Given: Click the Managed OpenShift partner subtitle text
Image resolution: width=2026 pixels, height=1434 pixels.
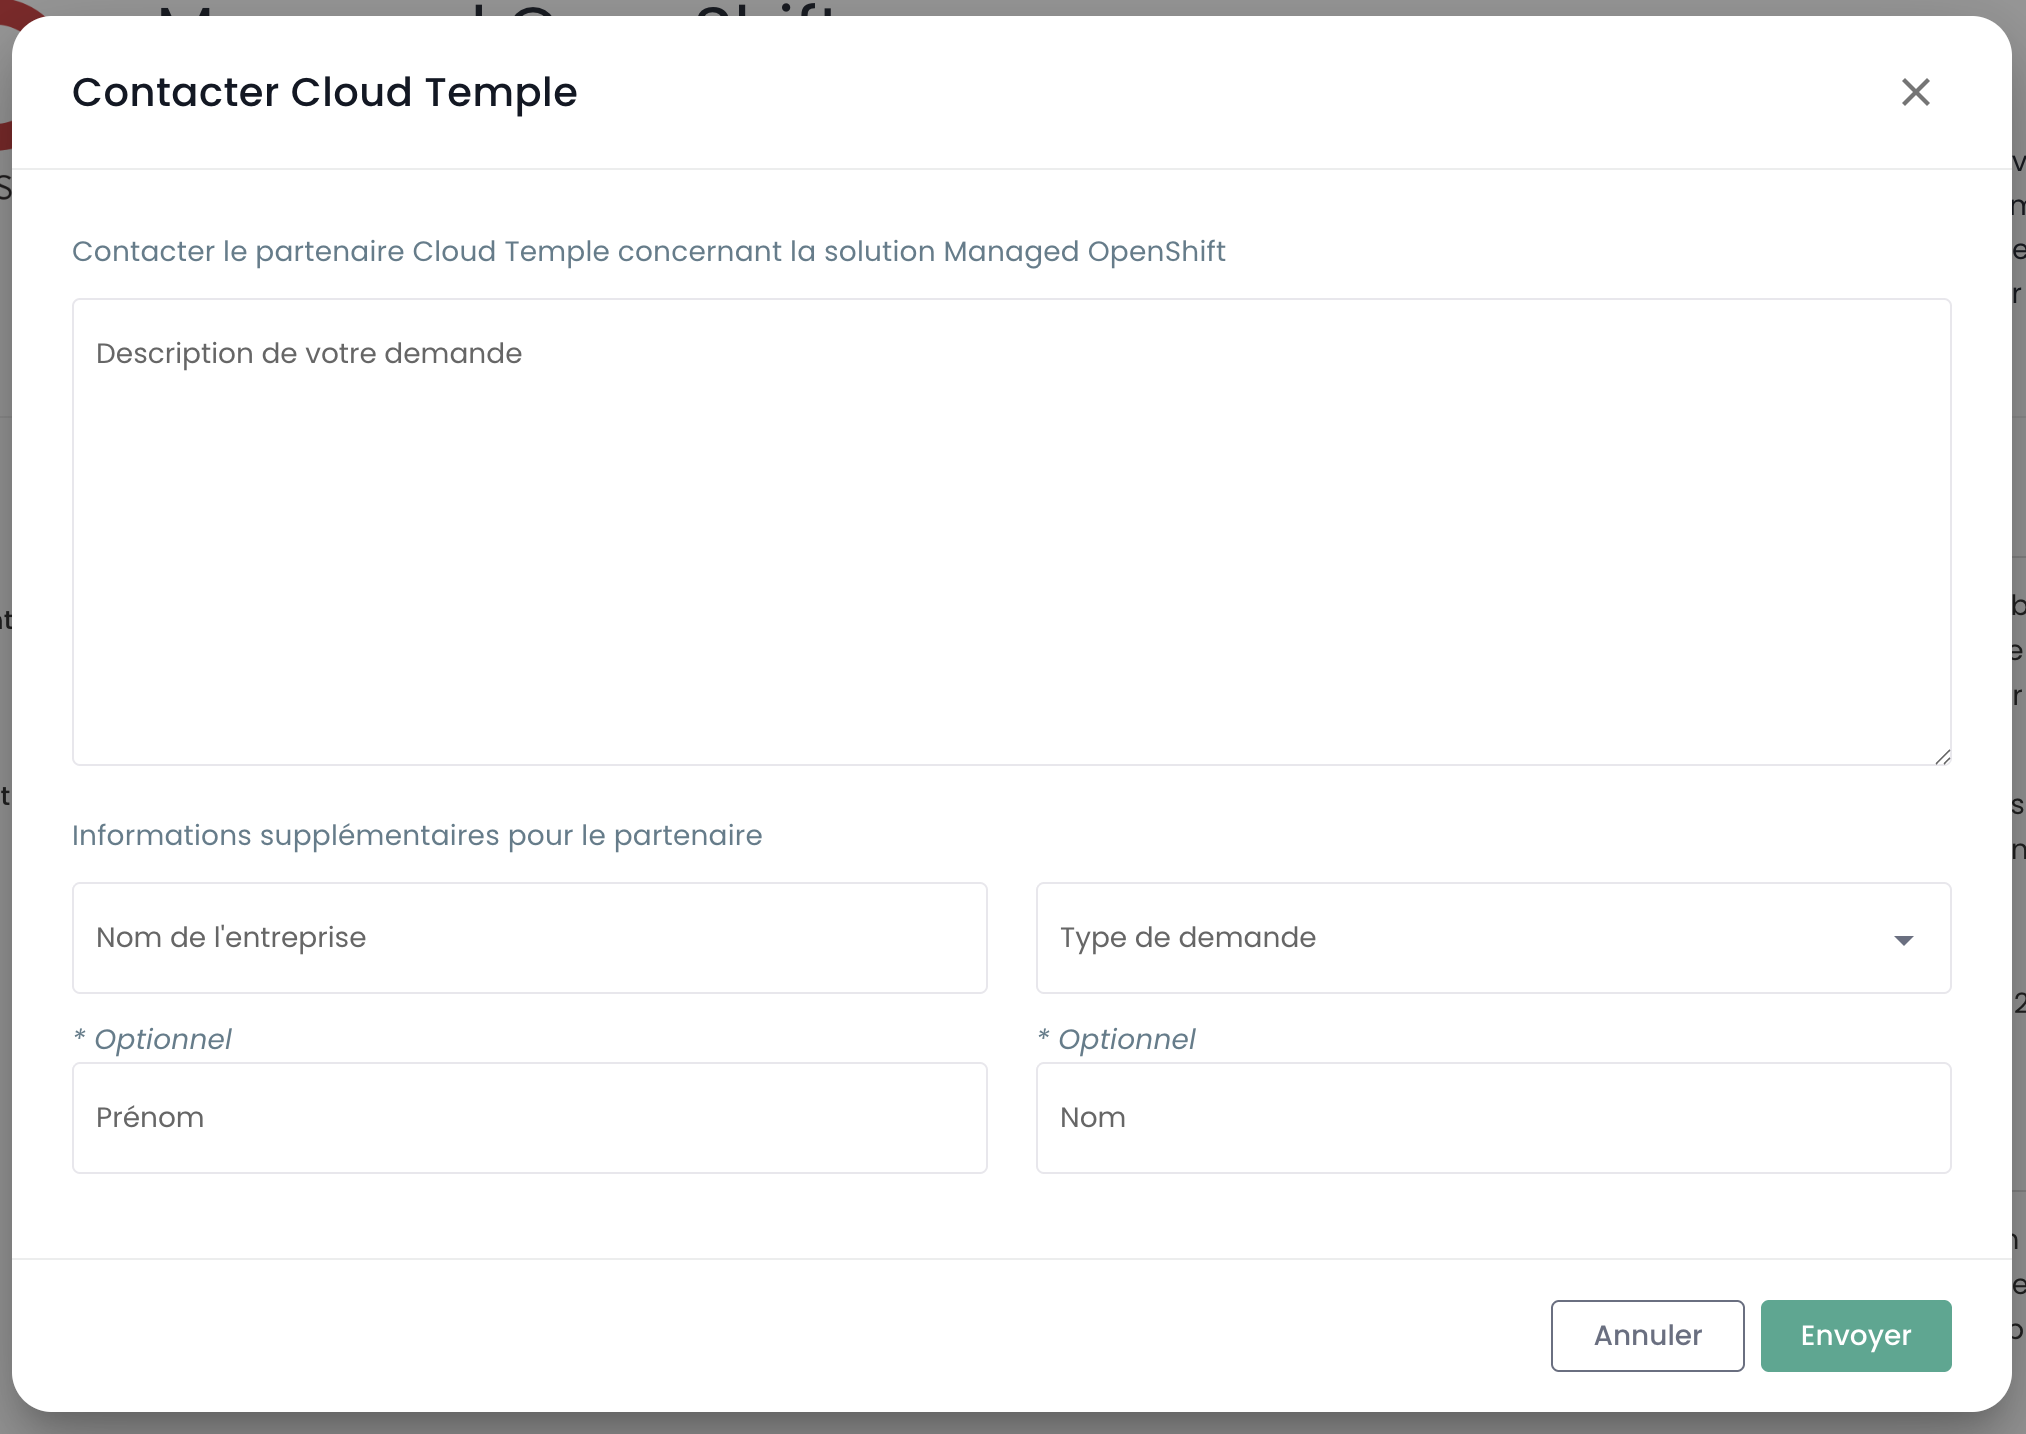Looking at the screenshot, I should click(648, 251).
